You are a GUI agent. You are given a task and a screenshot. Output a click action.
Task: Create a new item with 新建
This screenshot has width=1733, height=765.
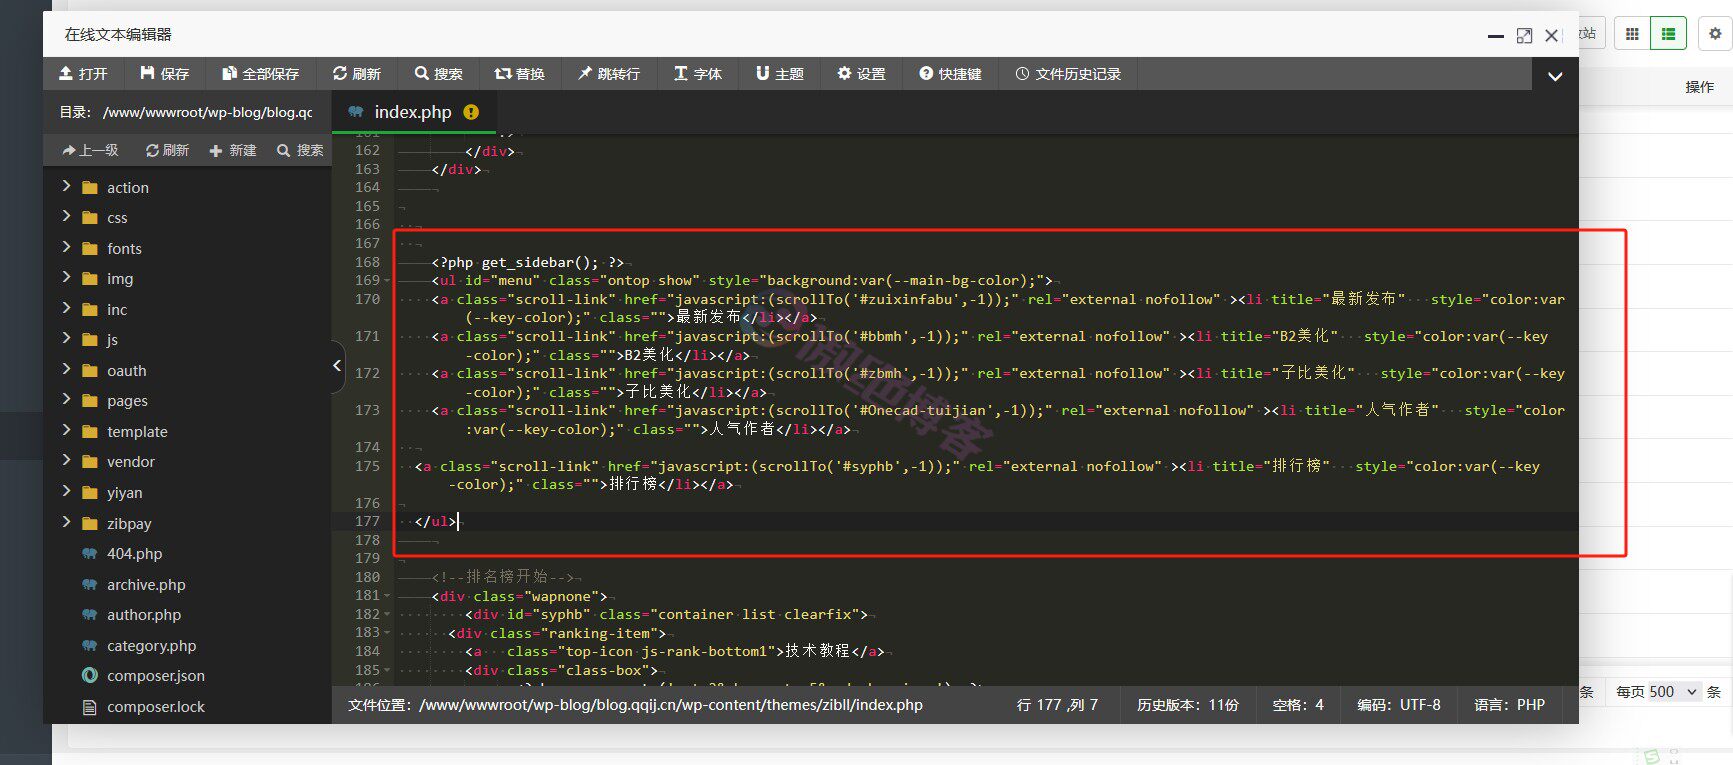233,150
